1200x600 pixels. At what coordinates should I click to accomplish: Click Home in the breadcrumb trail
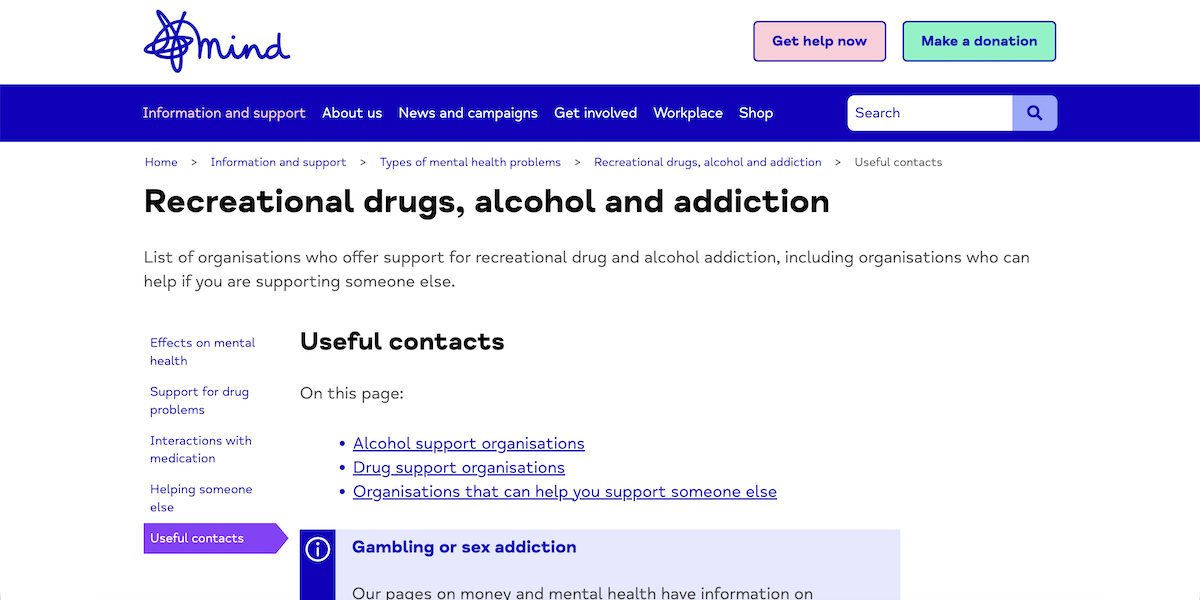pyautogui.click(x=161, y=162)
